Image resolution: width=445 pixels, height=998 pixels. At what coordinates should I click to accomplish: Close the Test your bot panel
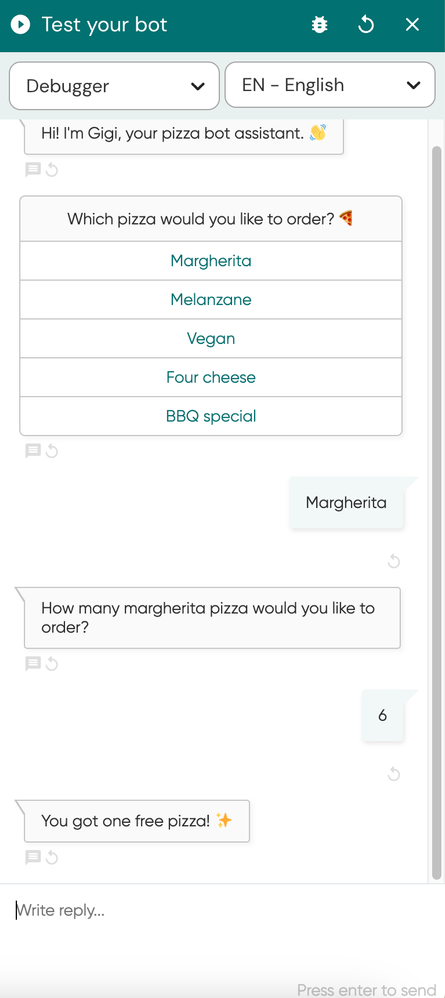413,25
